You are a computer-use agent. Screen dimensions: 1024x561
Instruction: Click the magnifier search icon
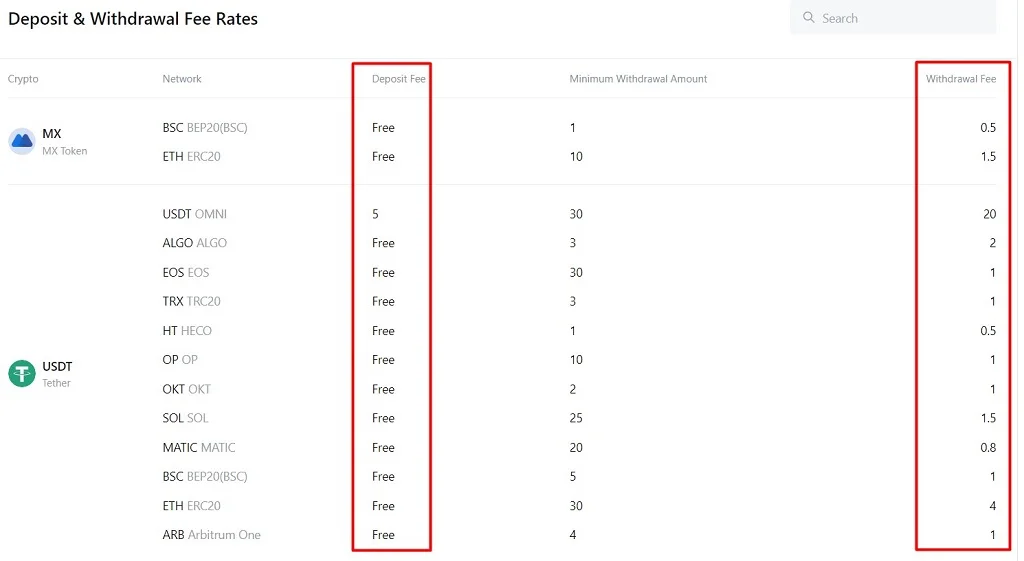coord(808,18)
